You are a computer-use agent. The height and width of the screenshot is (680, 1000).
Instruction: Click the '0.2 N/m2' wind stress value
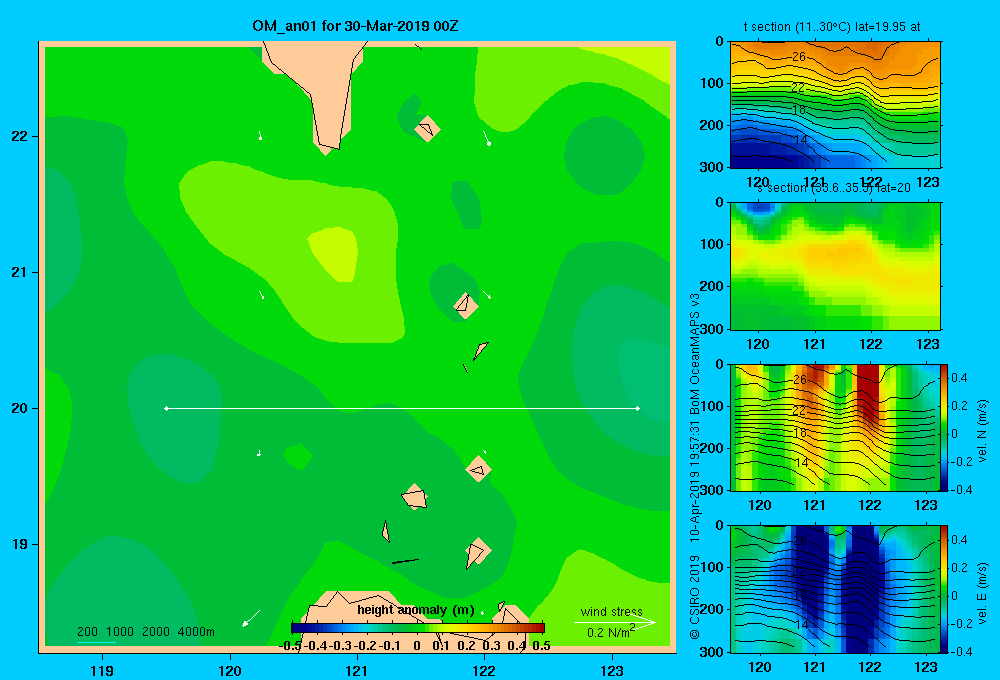[x=610, y=632]
